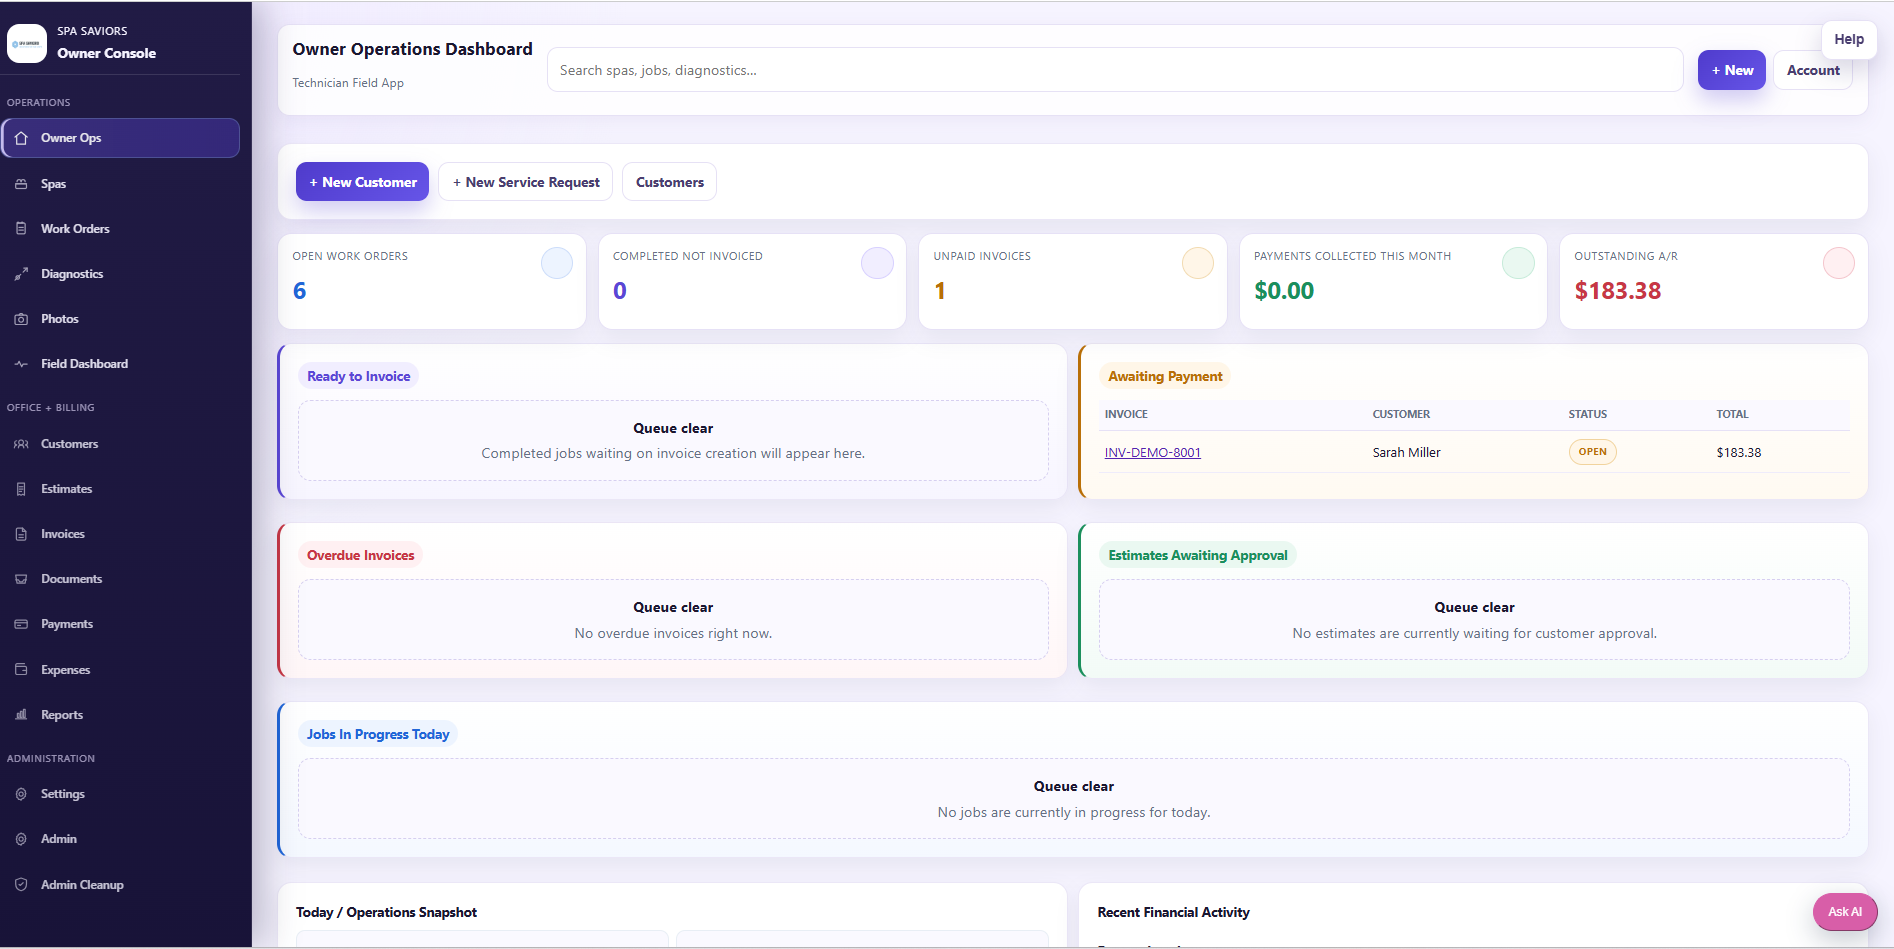Click the Awaiting Payment label
The width and height of the screenshot is (1894, 949).
pyautogui.click(x=1165, y=376)
